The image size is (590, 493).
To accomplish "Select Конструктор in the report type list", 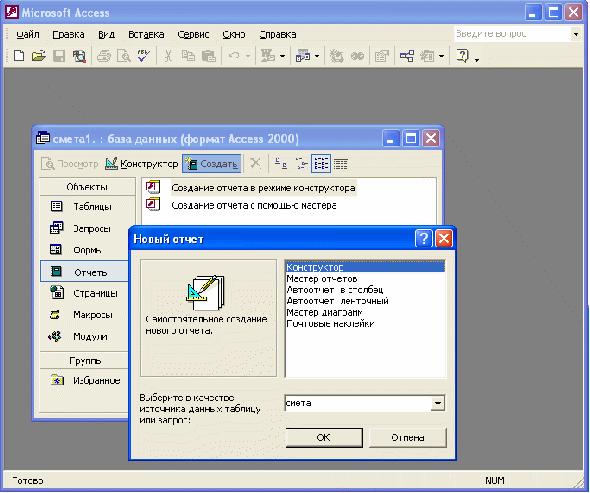I will [x=365, y=267].
